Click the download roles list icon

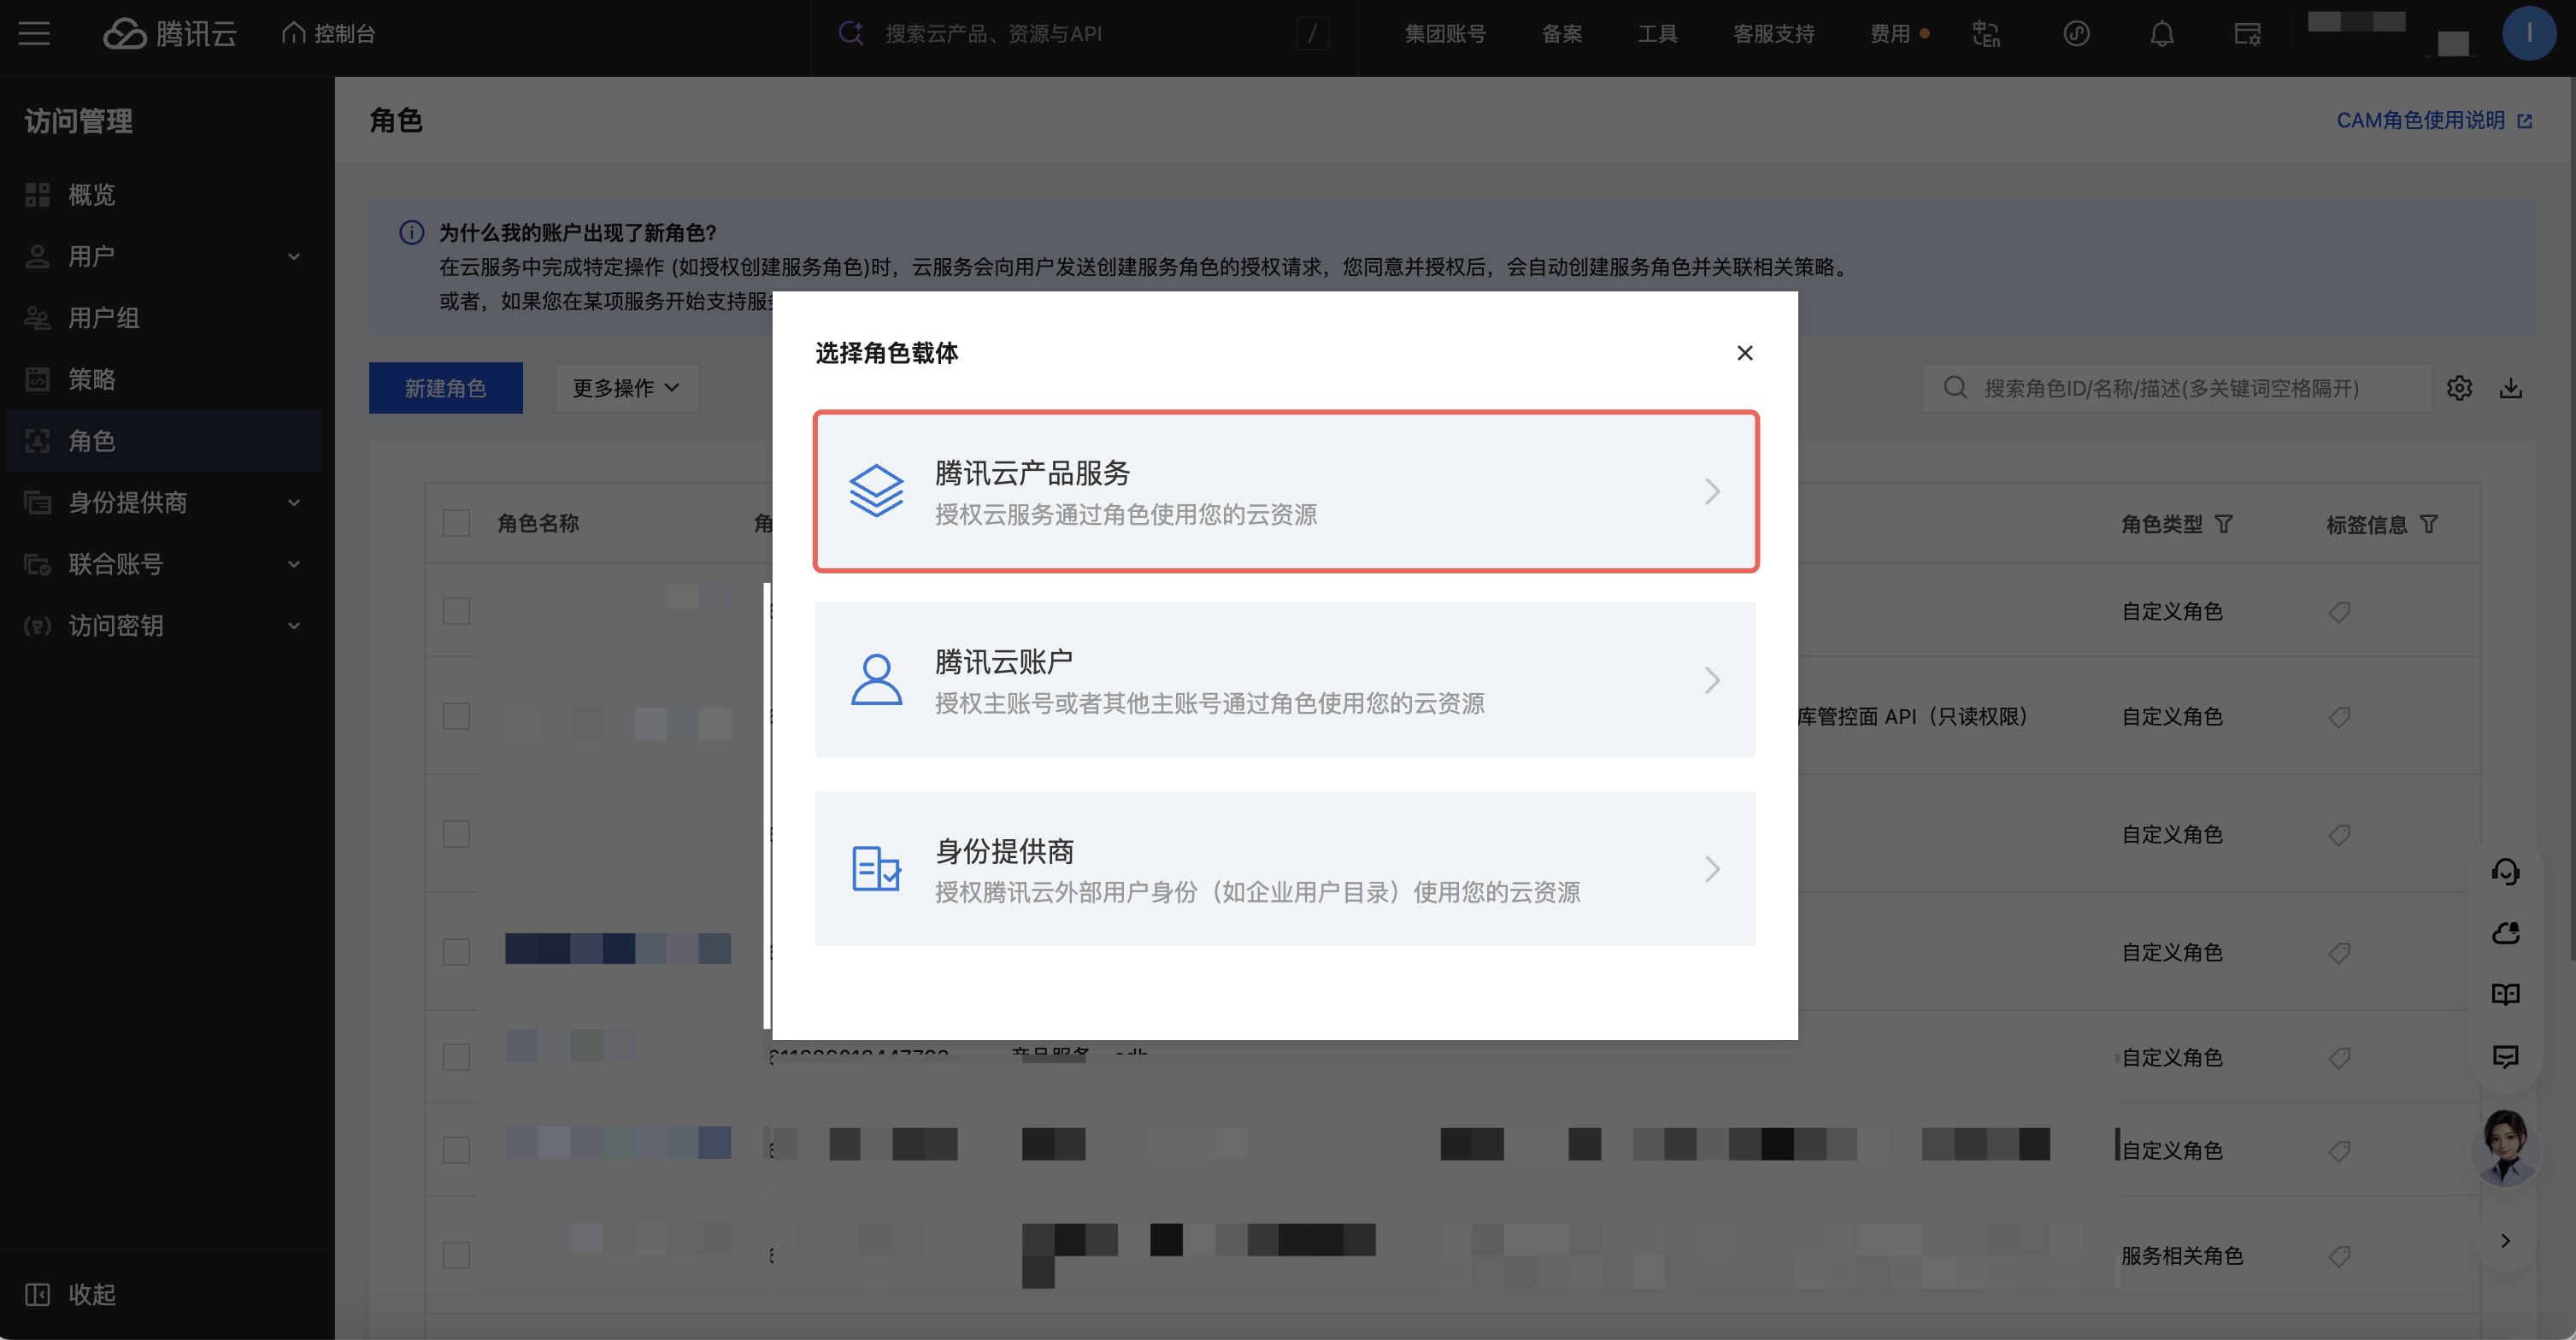pyautogui.click(x=2510, y=388)
